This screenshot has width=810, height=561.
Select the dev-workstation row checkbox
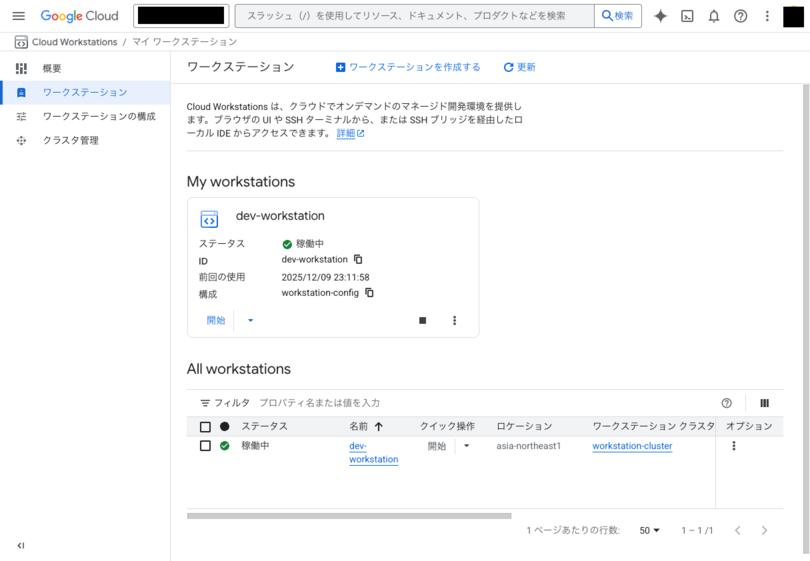205,446
